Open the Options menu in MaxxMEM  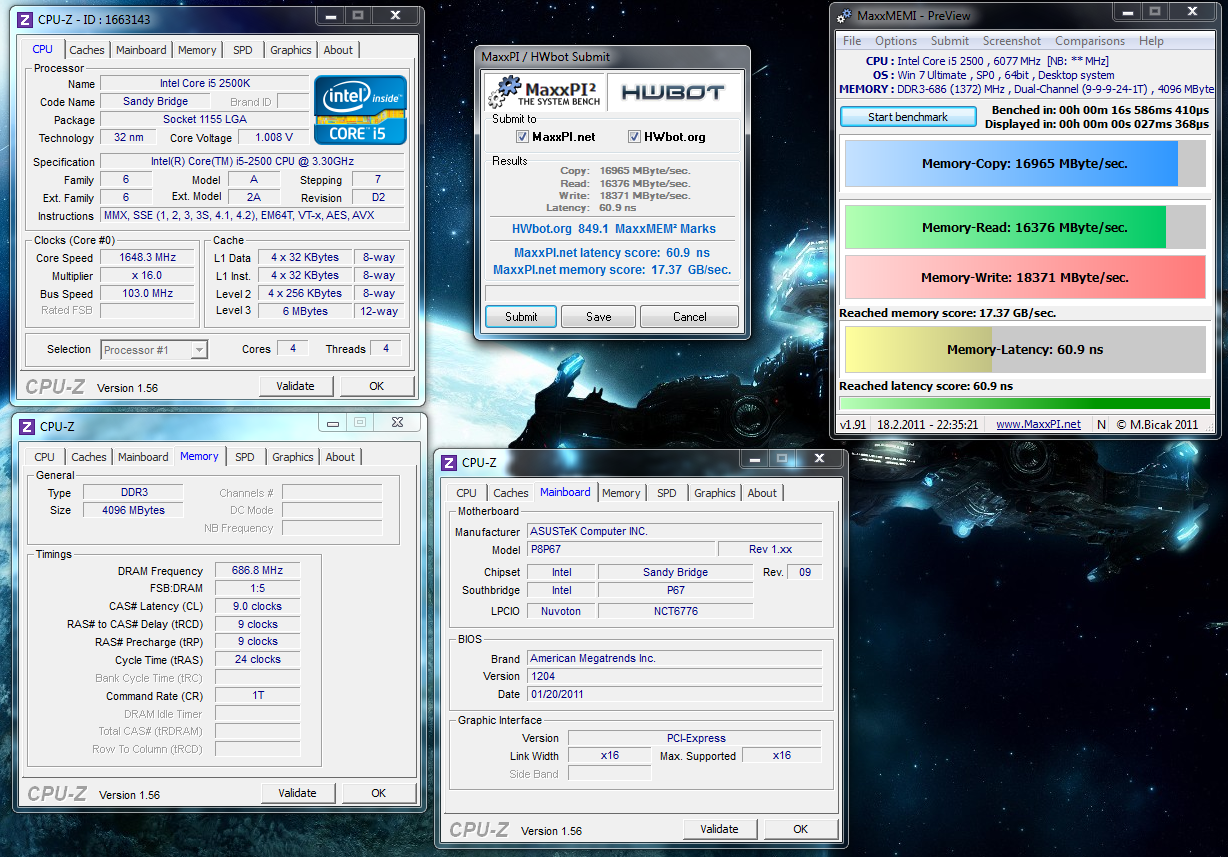click(896, 41)
